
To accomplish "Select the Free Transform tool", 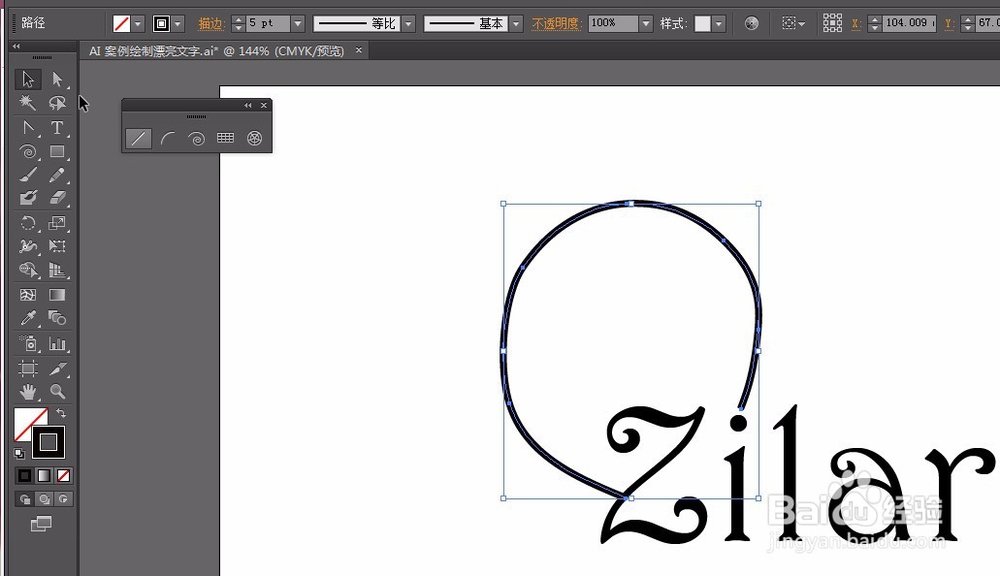I will click(57, 246).
